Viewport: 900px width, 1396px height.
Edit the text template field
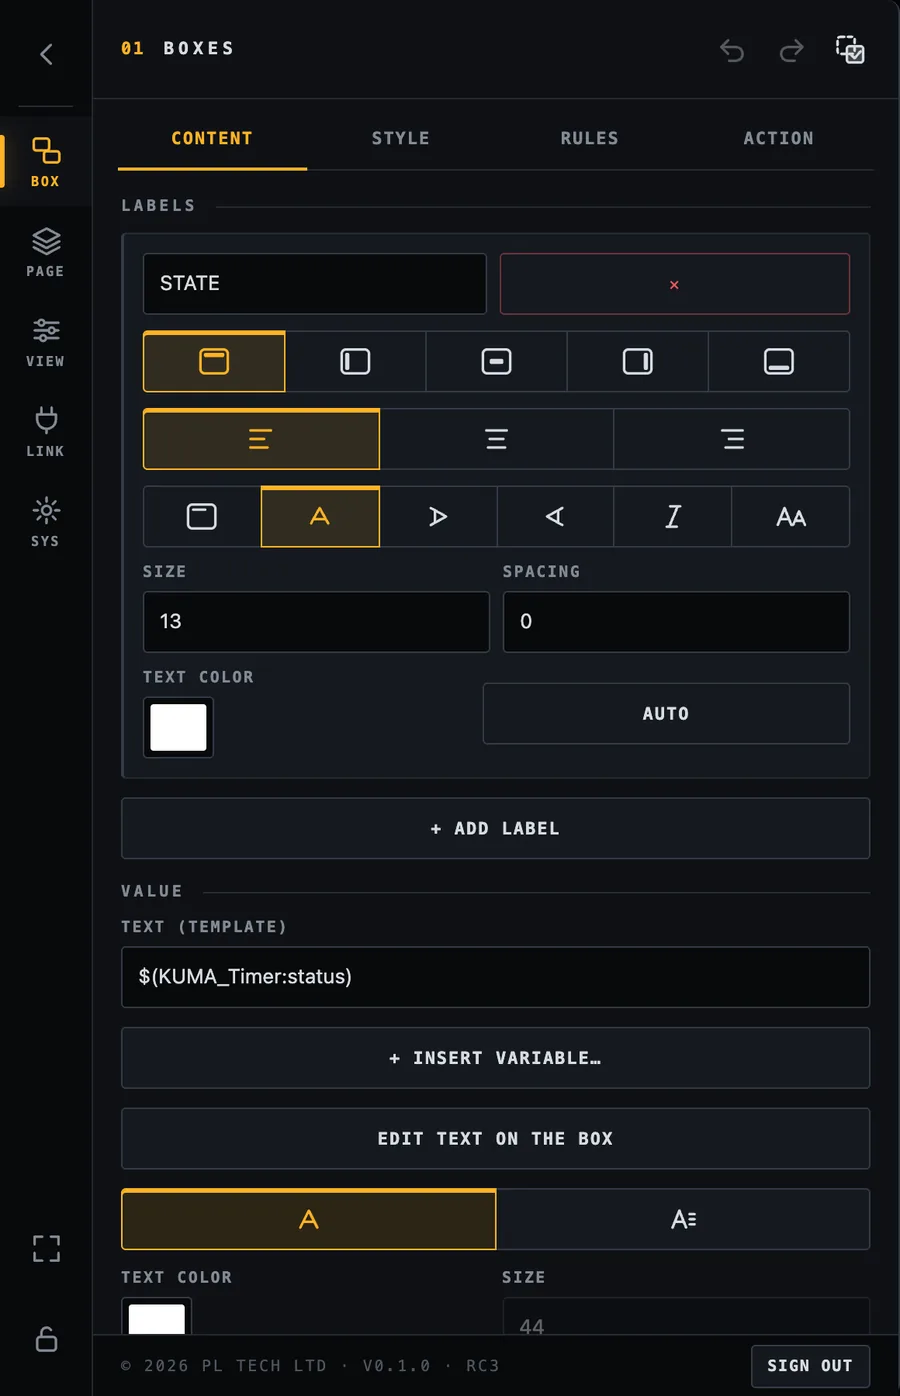click(x=496, y=976)
